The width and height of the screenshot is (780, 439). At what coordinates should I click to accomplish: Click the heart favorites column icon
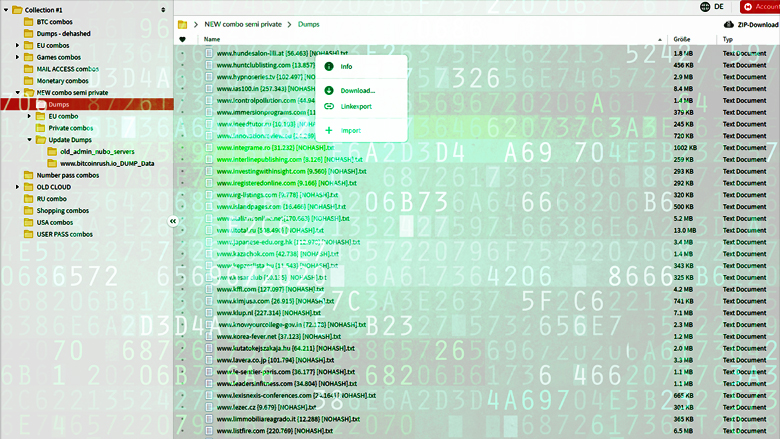[182, 39]
